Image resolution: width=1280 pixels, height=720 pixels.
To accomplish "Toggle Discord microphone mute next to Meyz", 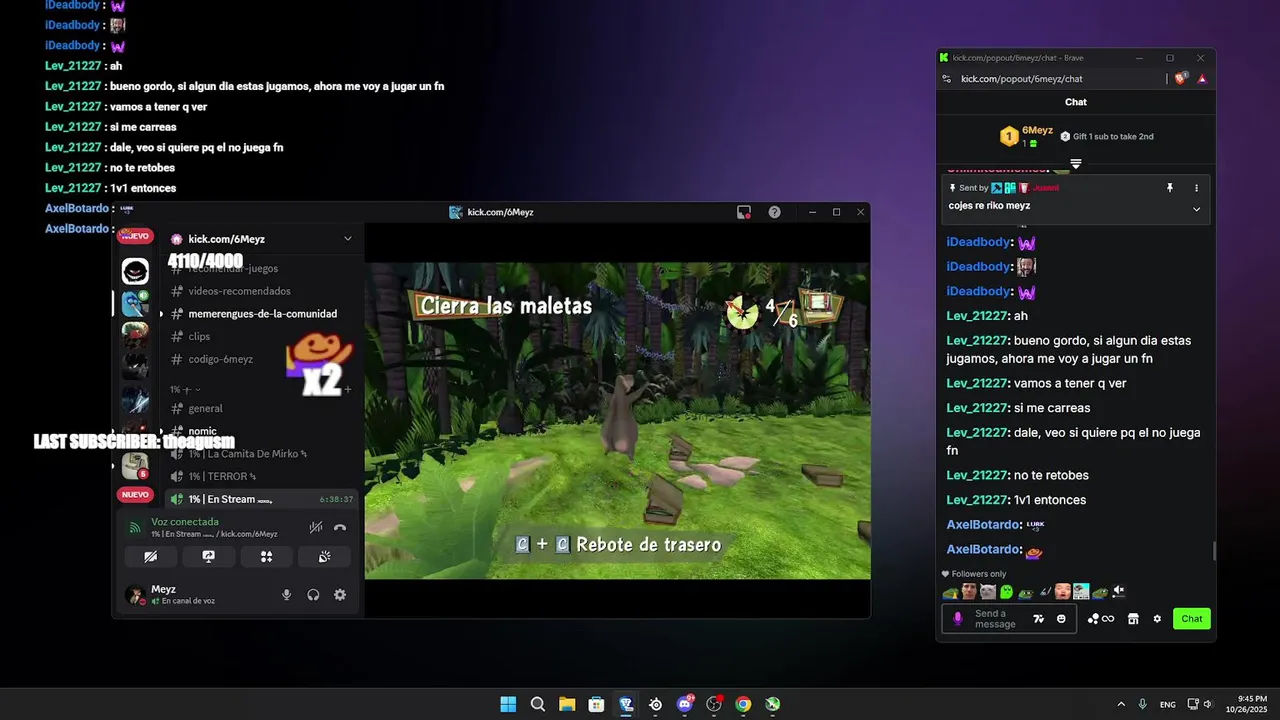I will point(286,595).
